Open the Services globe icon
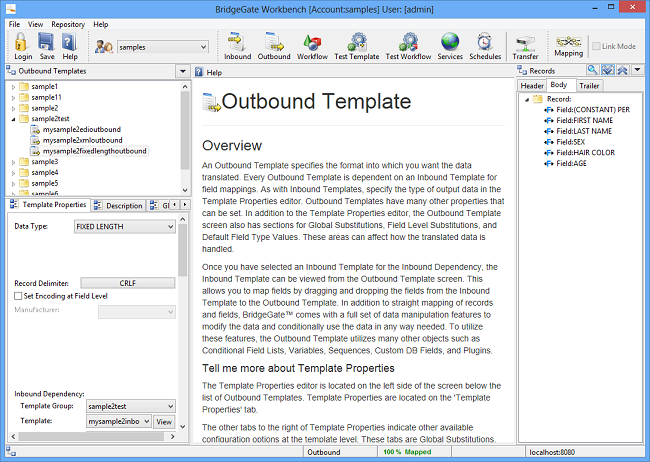 coord(450,46)
